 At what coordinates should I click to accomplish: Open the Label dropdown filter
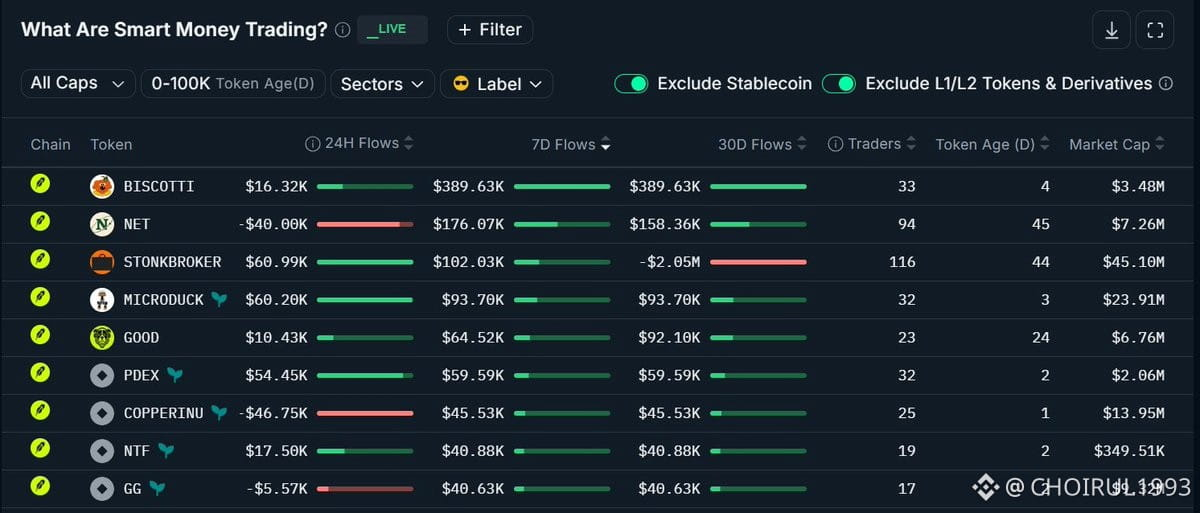496,84
